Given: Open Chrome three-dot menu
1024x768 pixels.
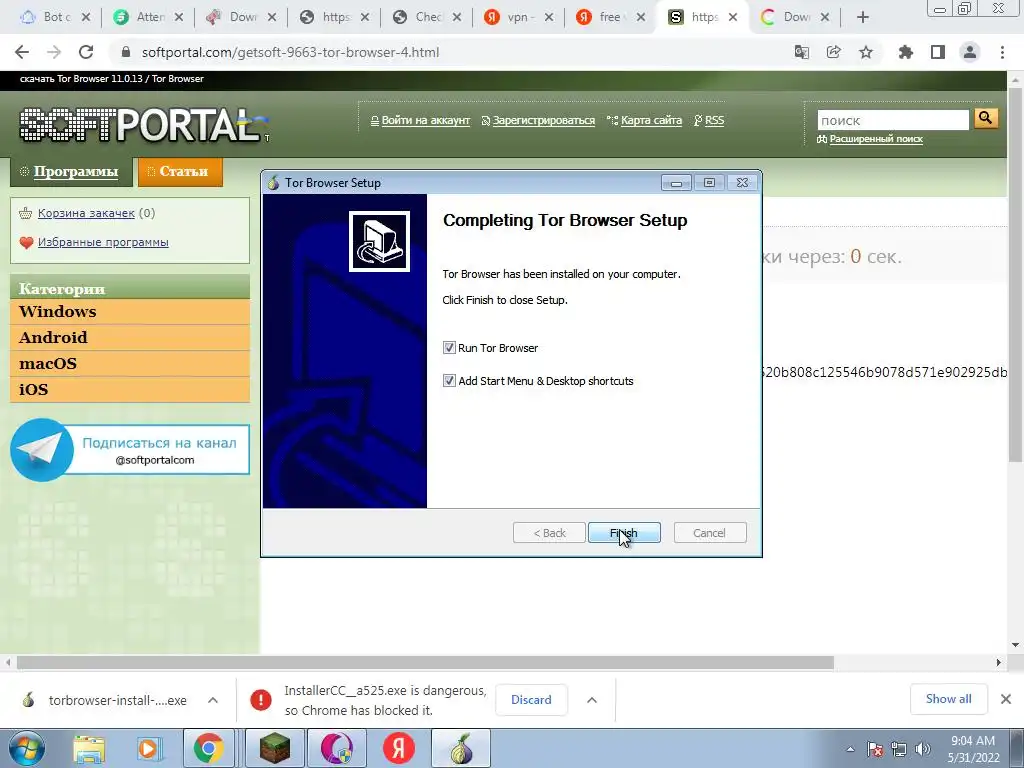Looking at the screenshot, I should point(1002,52).
